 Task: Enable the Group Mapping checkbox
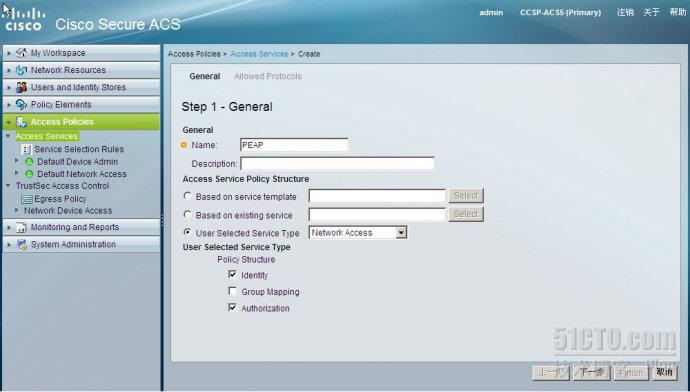[232, 291]
